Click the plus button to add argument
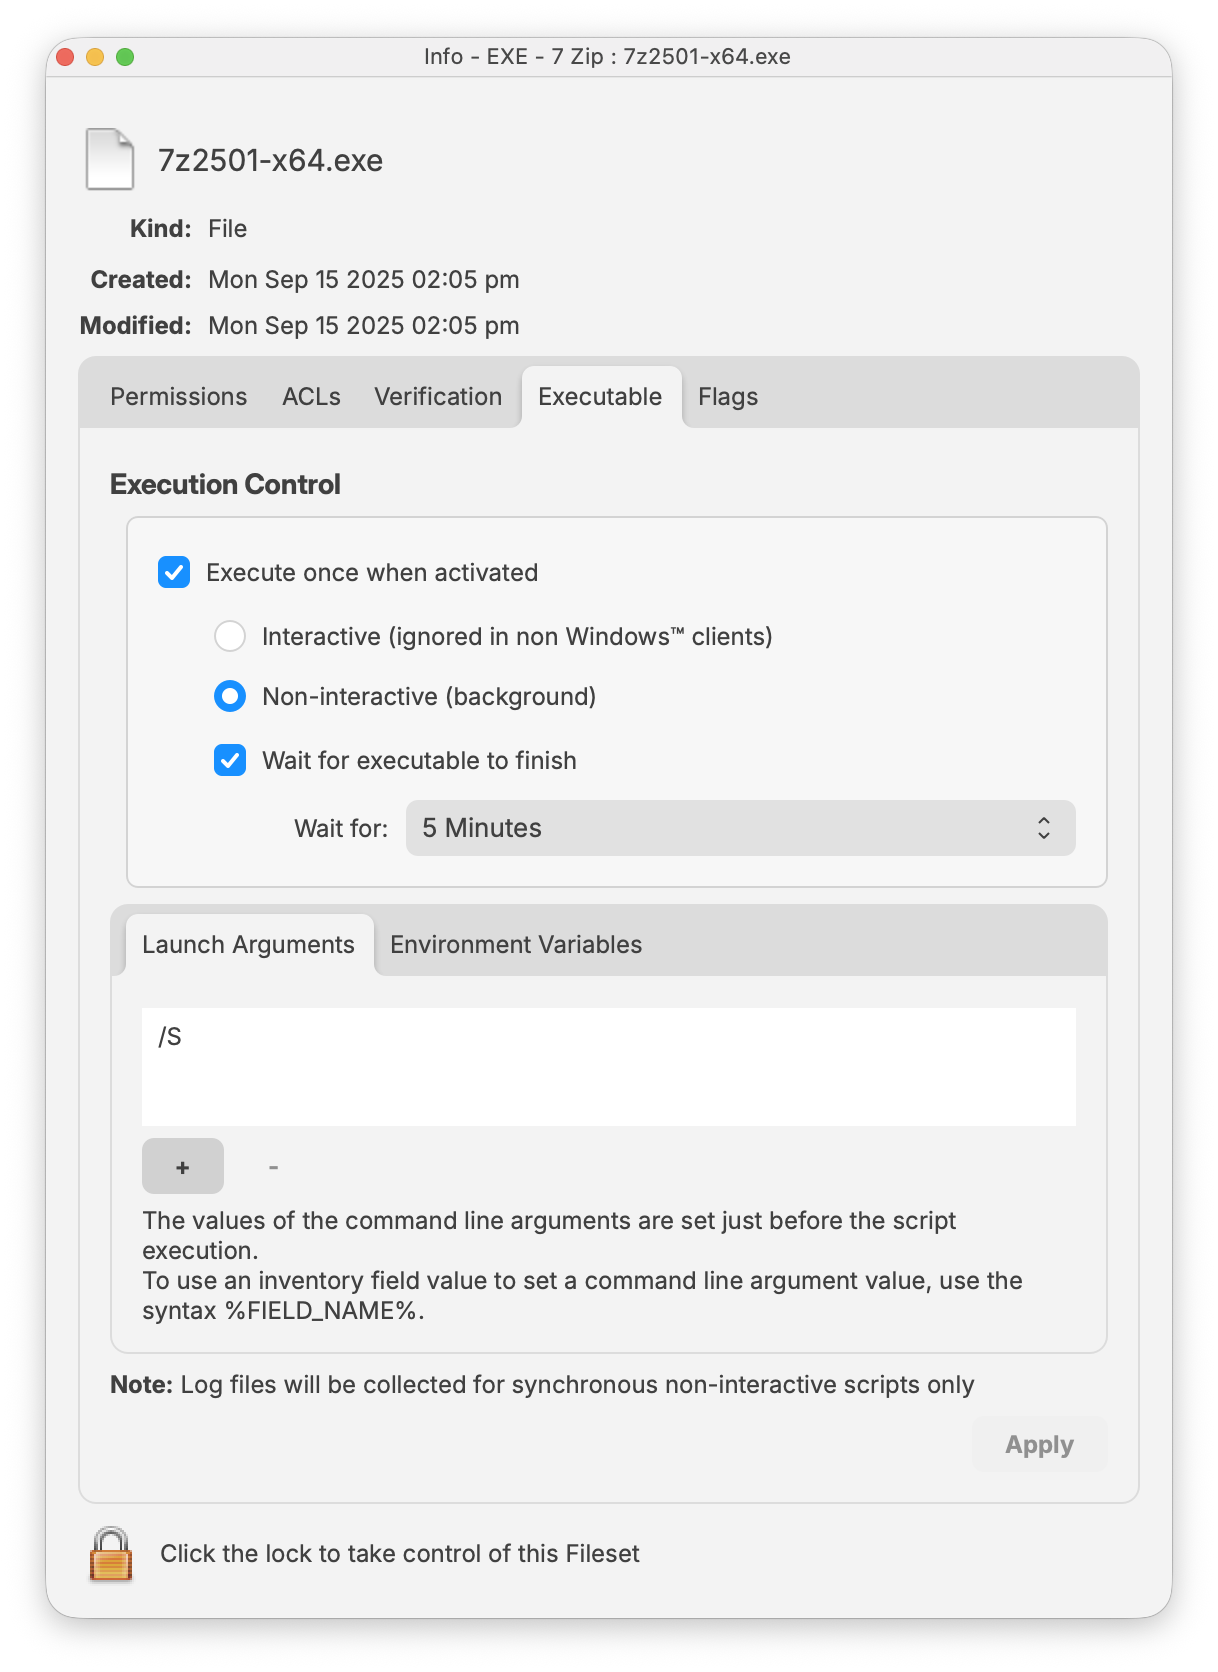 pyautogui.click(x=183, y=1166)
